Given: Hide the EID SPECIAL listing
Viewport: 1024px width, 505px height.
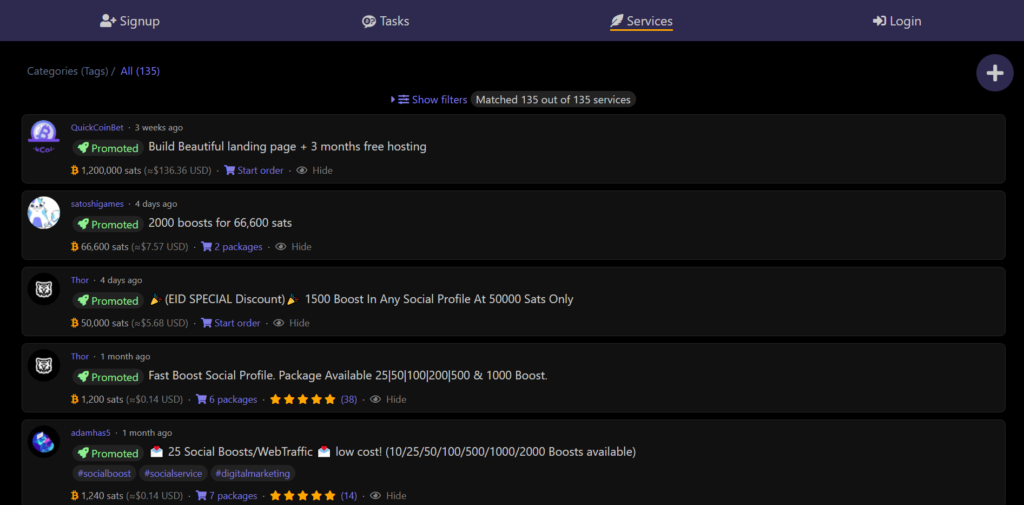Looking at the screenshot, I should (x=291, y=323).
